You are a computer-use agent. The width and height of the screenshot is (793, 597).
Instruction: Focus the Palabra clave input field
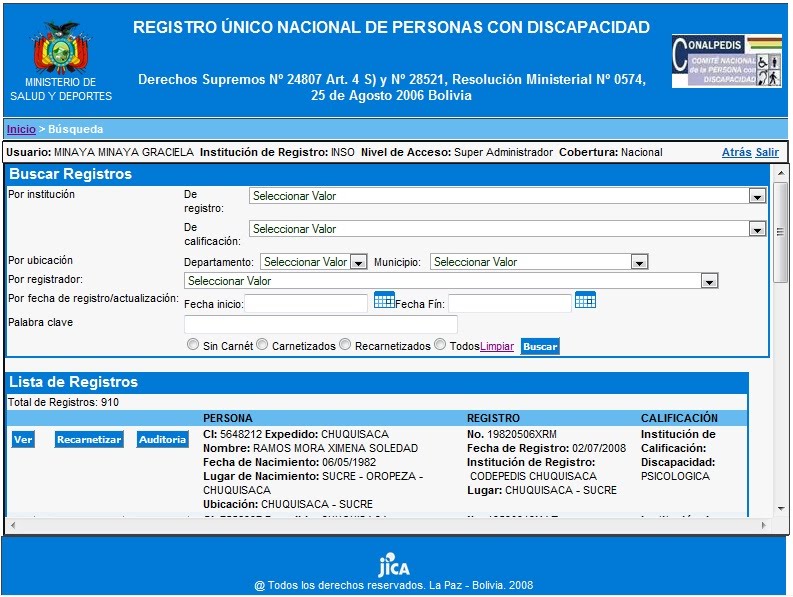tap(321, 324)
